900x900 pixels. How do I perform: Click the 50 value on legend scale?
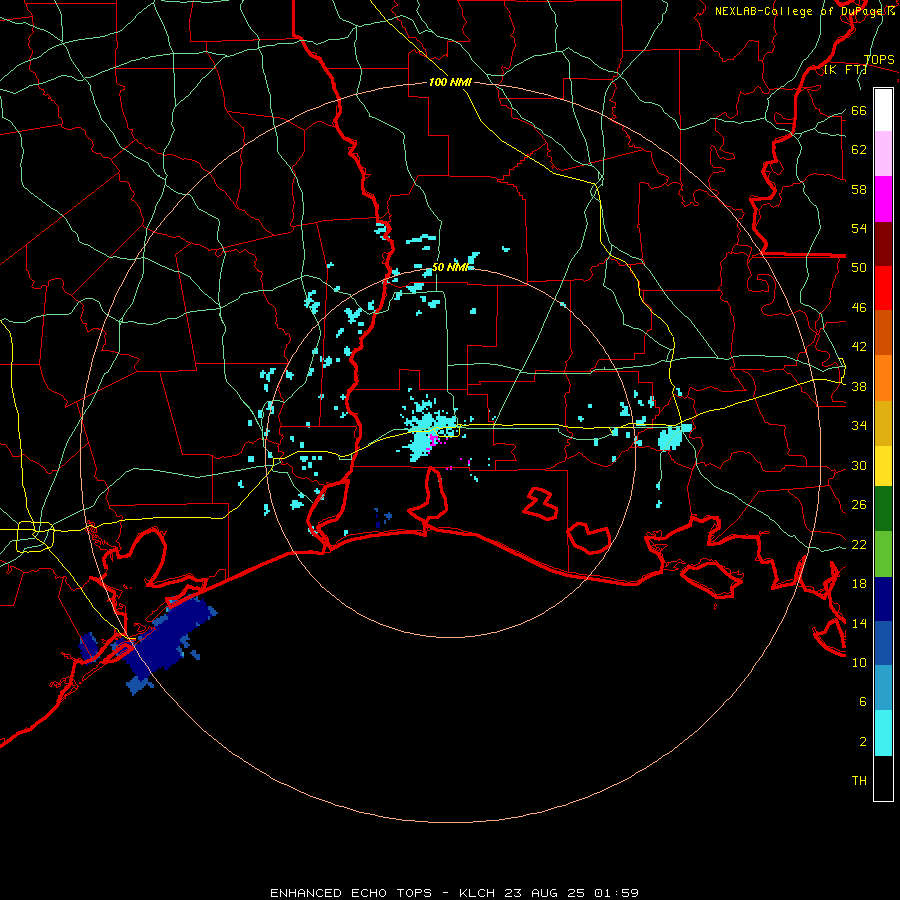coord(859,268)
